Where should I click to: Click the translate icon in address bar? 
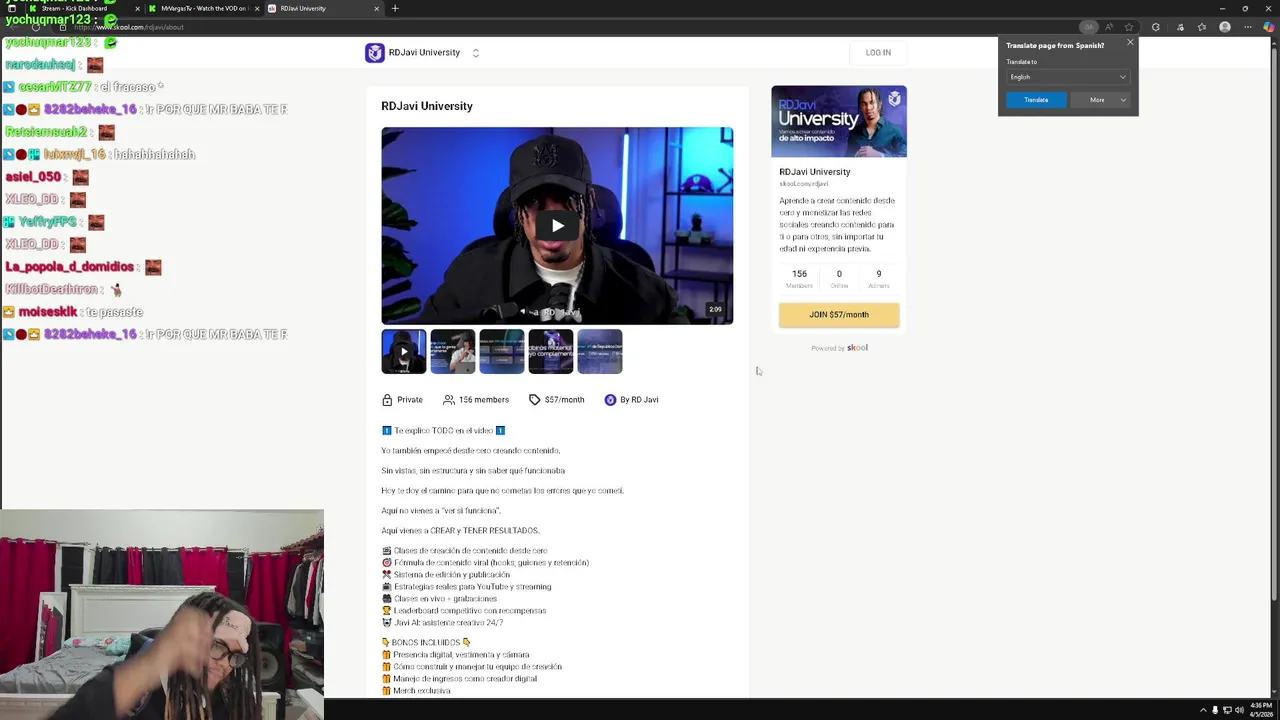[x=1089, y=27]
